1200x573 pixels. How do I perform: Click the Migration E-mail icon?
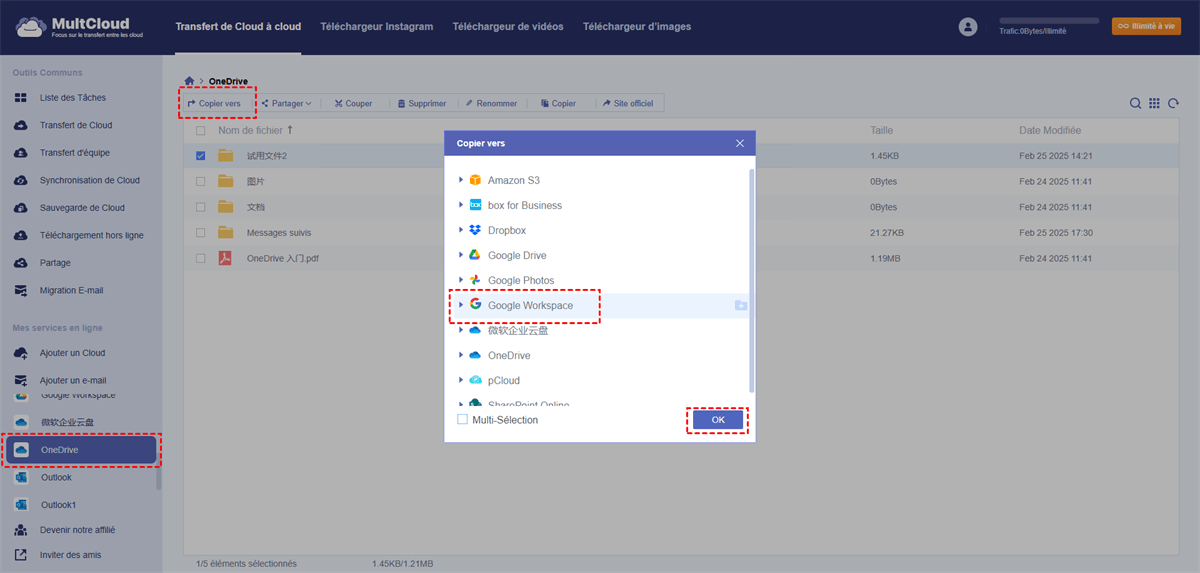[21, 291]
